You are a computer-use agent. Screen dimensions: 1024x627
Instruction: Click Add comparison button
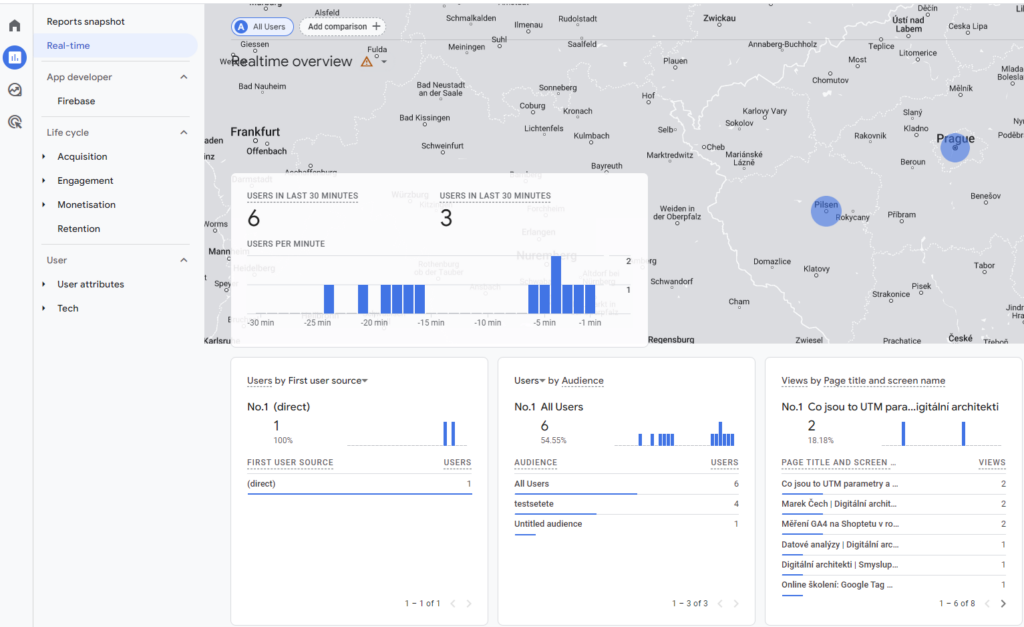pos(343,27)
